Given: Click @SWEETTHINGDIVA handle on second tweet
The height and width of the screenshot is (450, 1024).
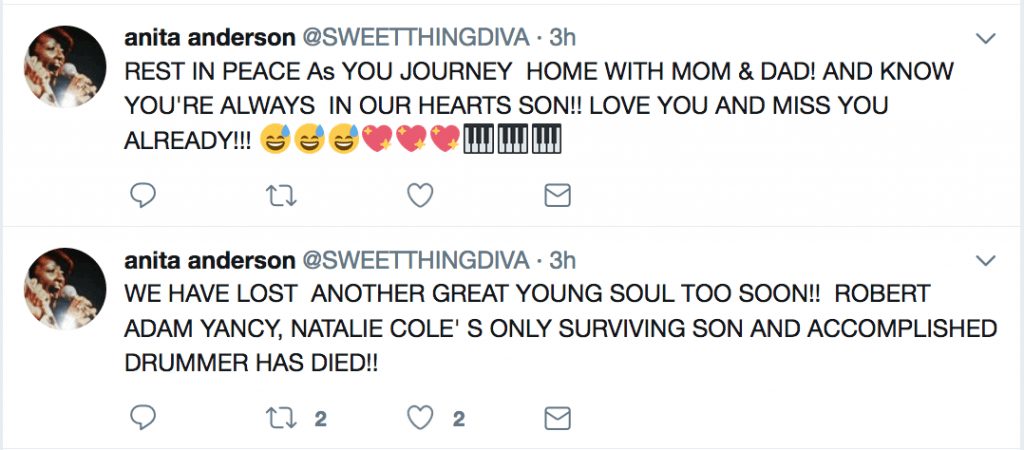Looking at the screenshot, I should tap(415, 261).
